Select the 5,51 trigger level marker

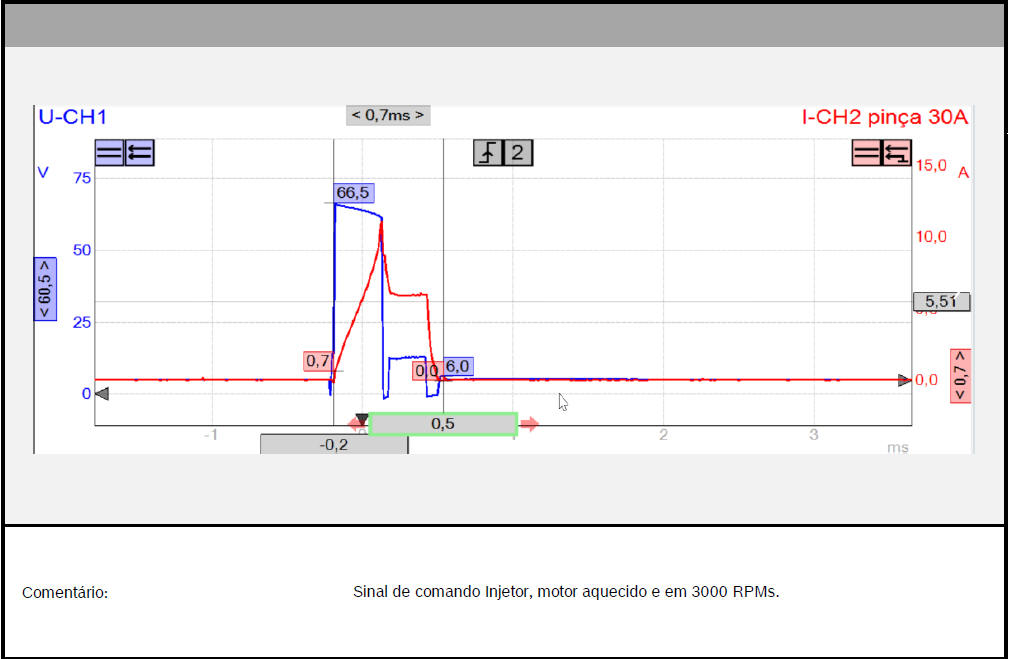(x=941, y=301)
